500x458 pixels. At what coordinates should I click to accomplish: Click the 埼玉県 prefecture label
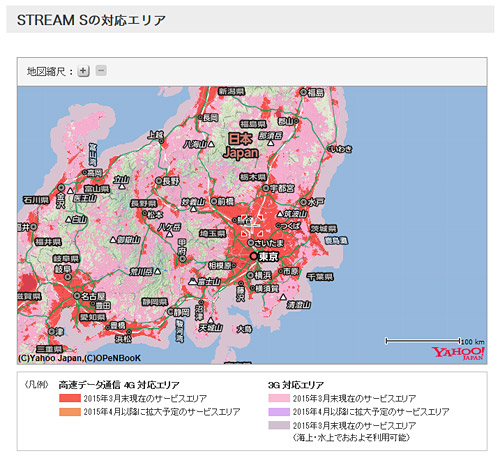pyautogui.click(x=213, y=234)
